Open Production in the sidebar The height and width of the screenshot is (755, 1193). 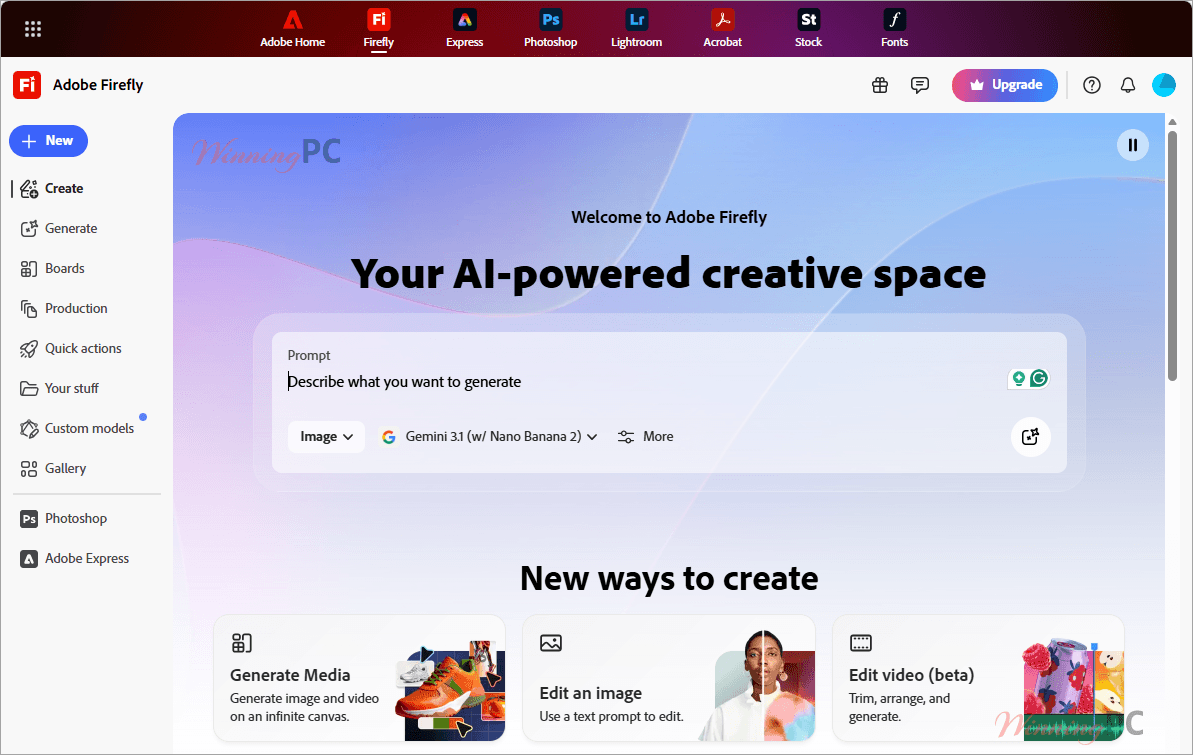63,308
